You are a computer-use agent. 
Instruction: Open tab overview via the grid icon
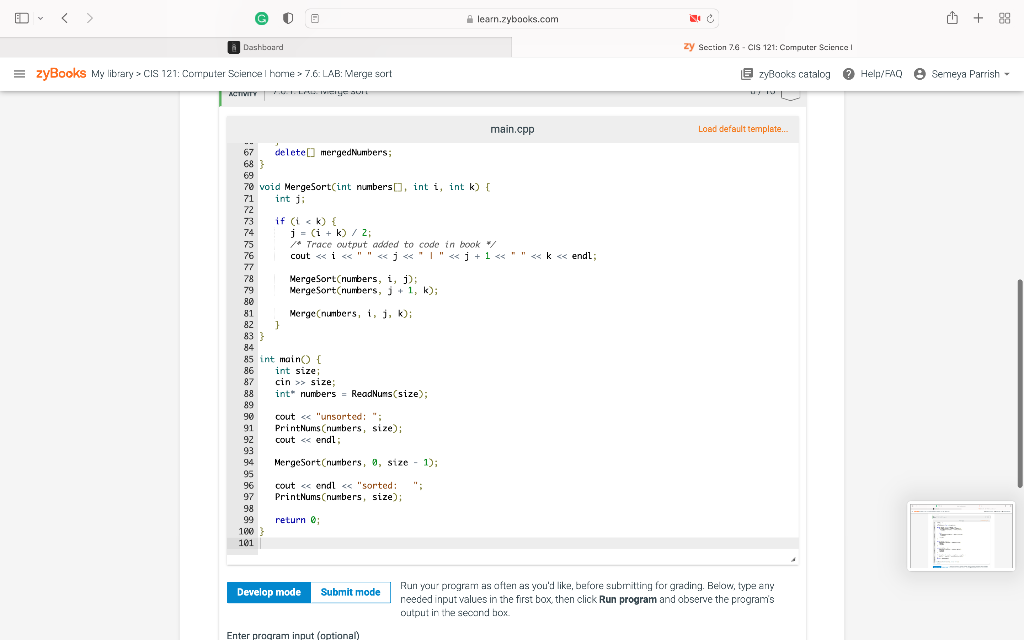click(1004, 17)
